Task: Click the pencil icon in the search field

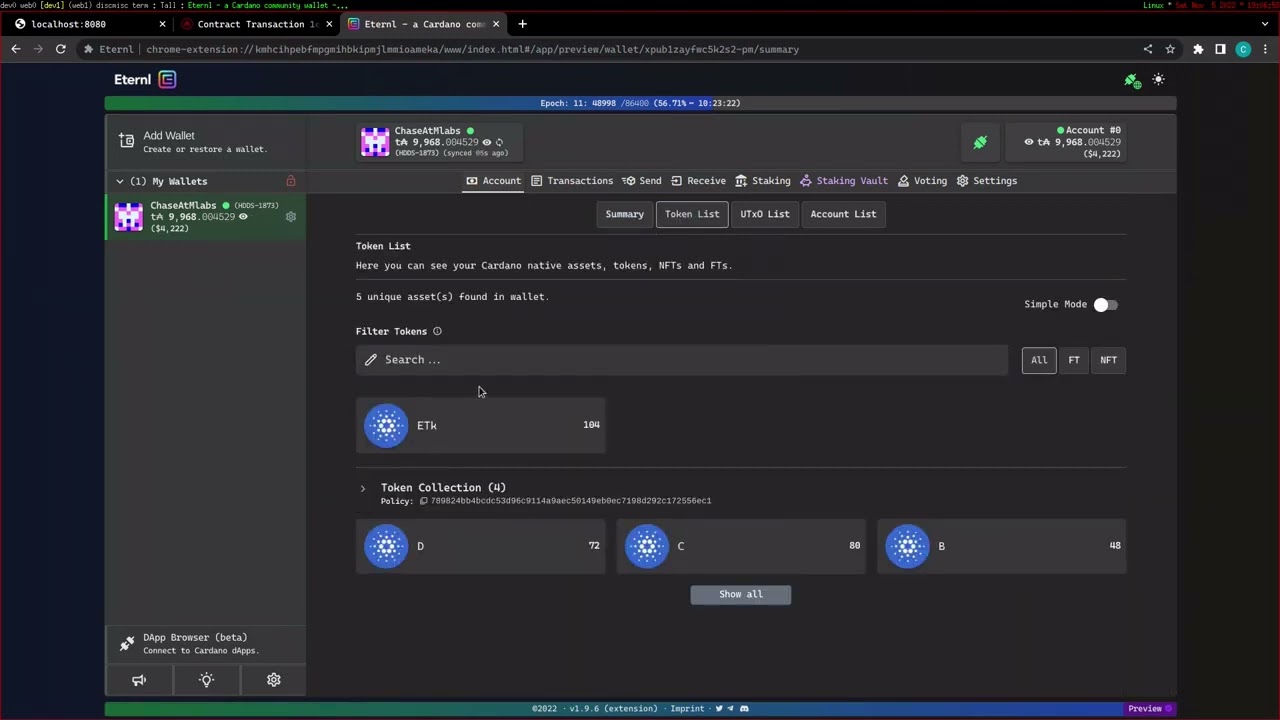Action: coord(371,360)
